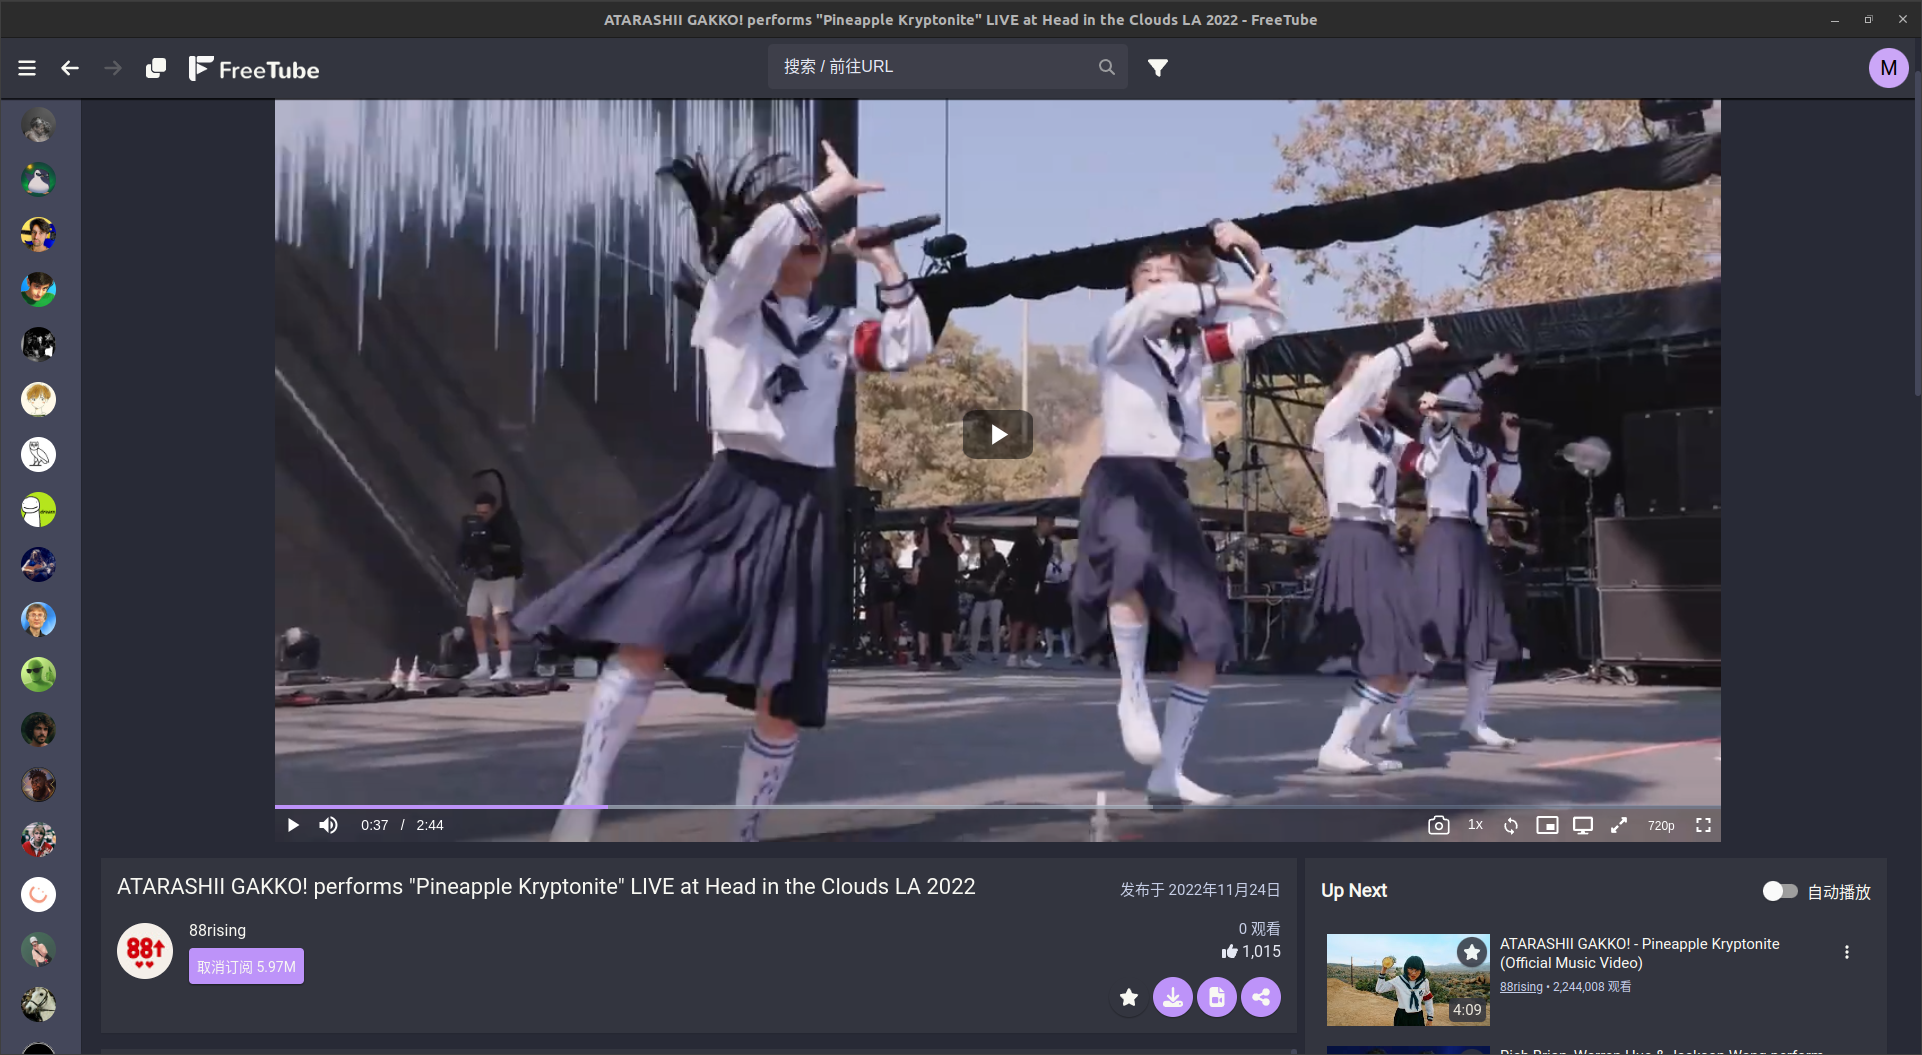This screenshot has width=1922, height=1055.
Task: Open white horse avatar channel in sidebar
Action: click(38, 1005)
